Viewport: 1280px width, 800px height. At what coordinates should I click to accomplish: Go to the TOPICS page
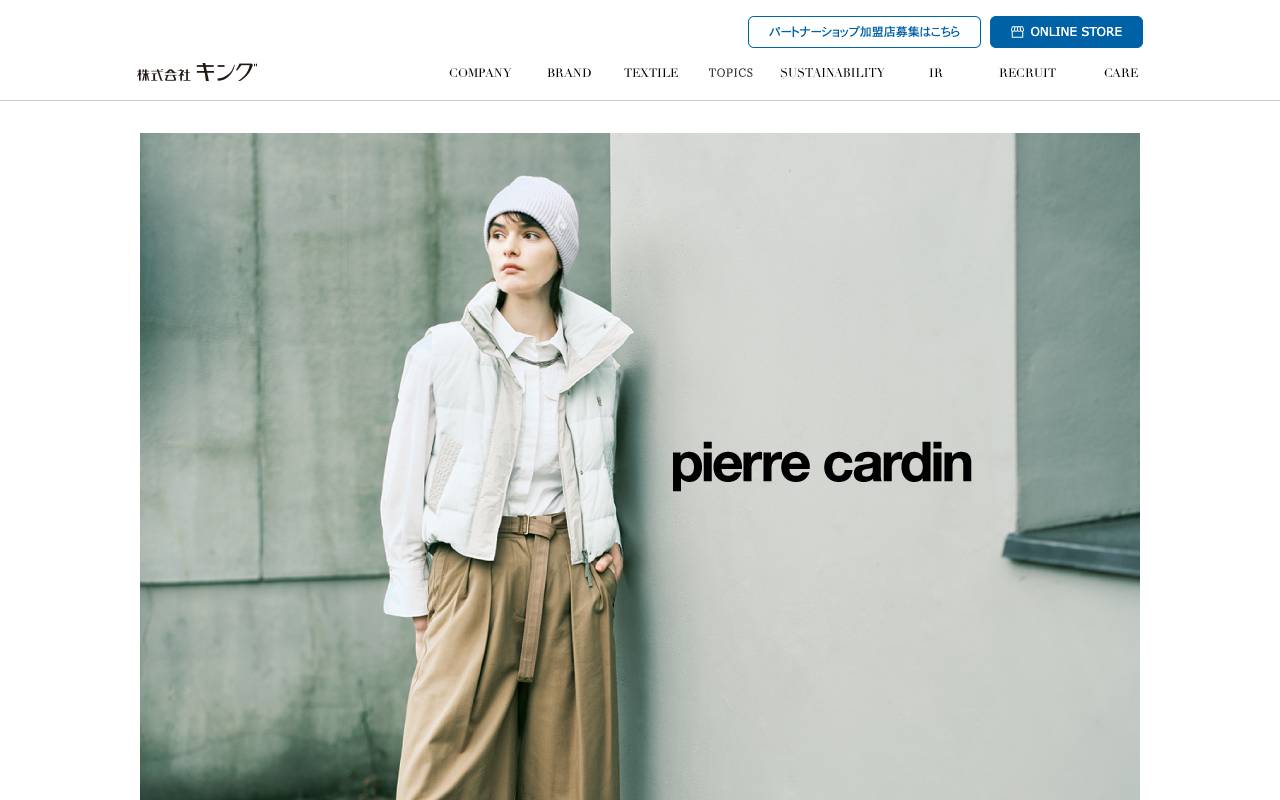730,73
